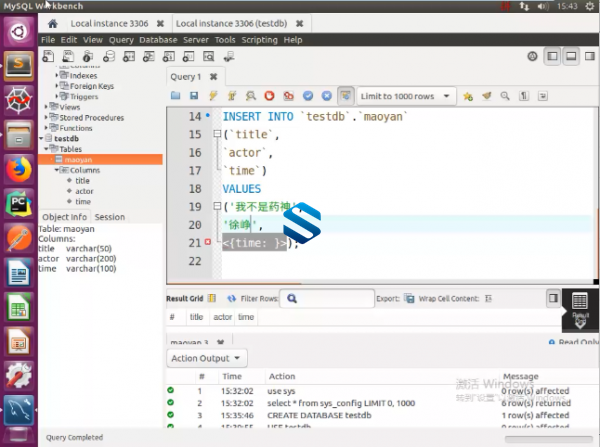Image resolution: width=600 pixels, height=447 pixels.
Task: Execute the query with lightning bolt icon
Action: tap(213, 96)
